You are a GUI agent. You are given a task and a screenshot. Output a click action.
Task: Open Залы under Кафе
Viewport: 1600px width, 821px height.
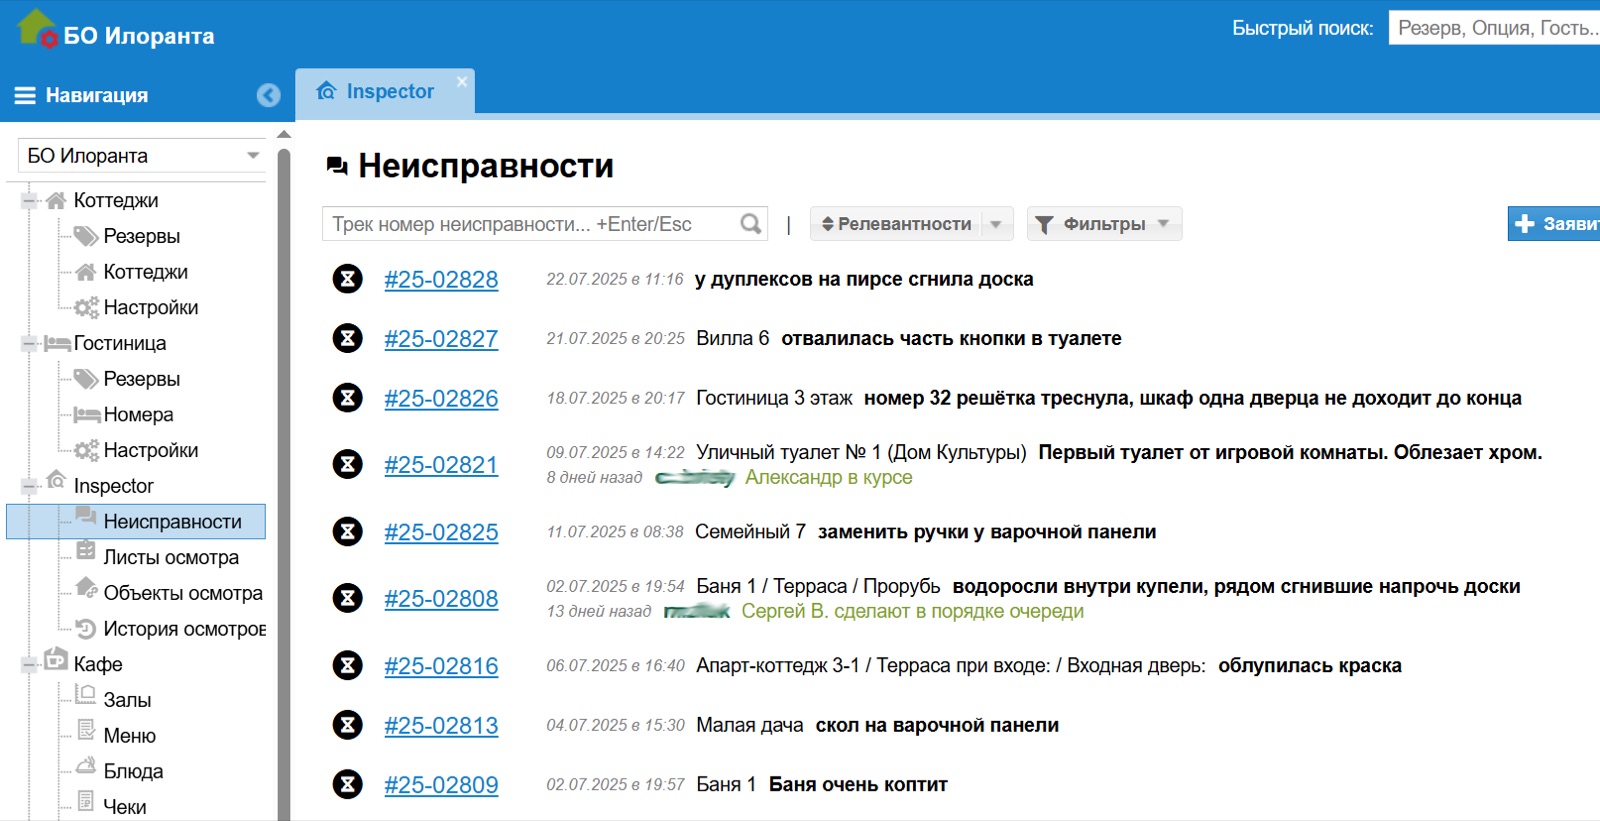click(x=127, y=700)
